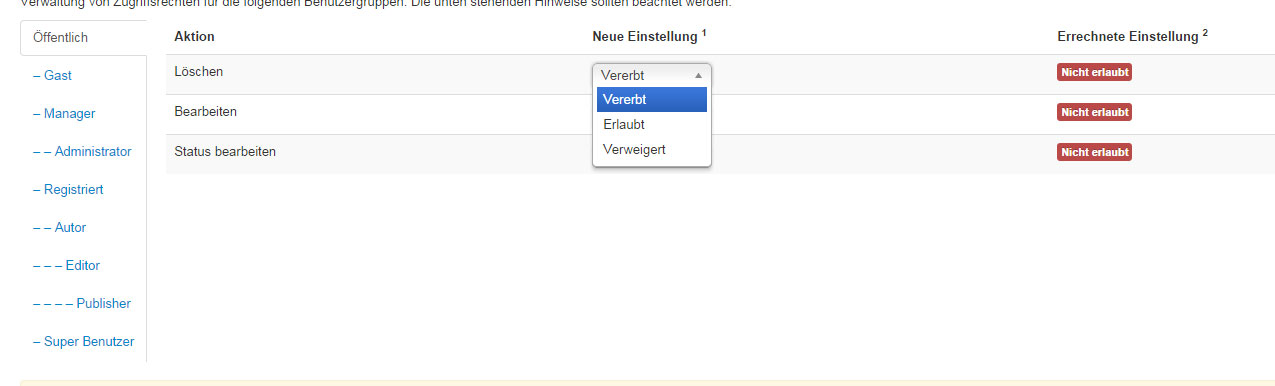The image size is (1275, 386).
Task: Click Nicht erlaubt badge for Status bearbeiten
Action: point(1094,152)
